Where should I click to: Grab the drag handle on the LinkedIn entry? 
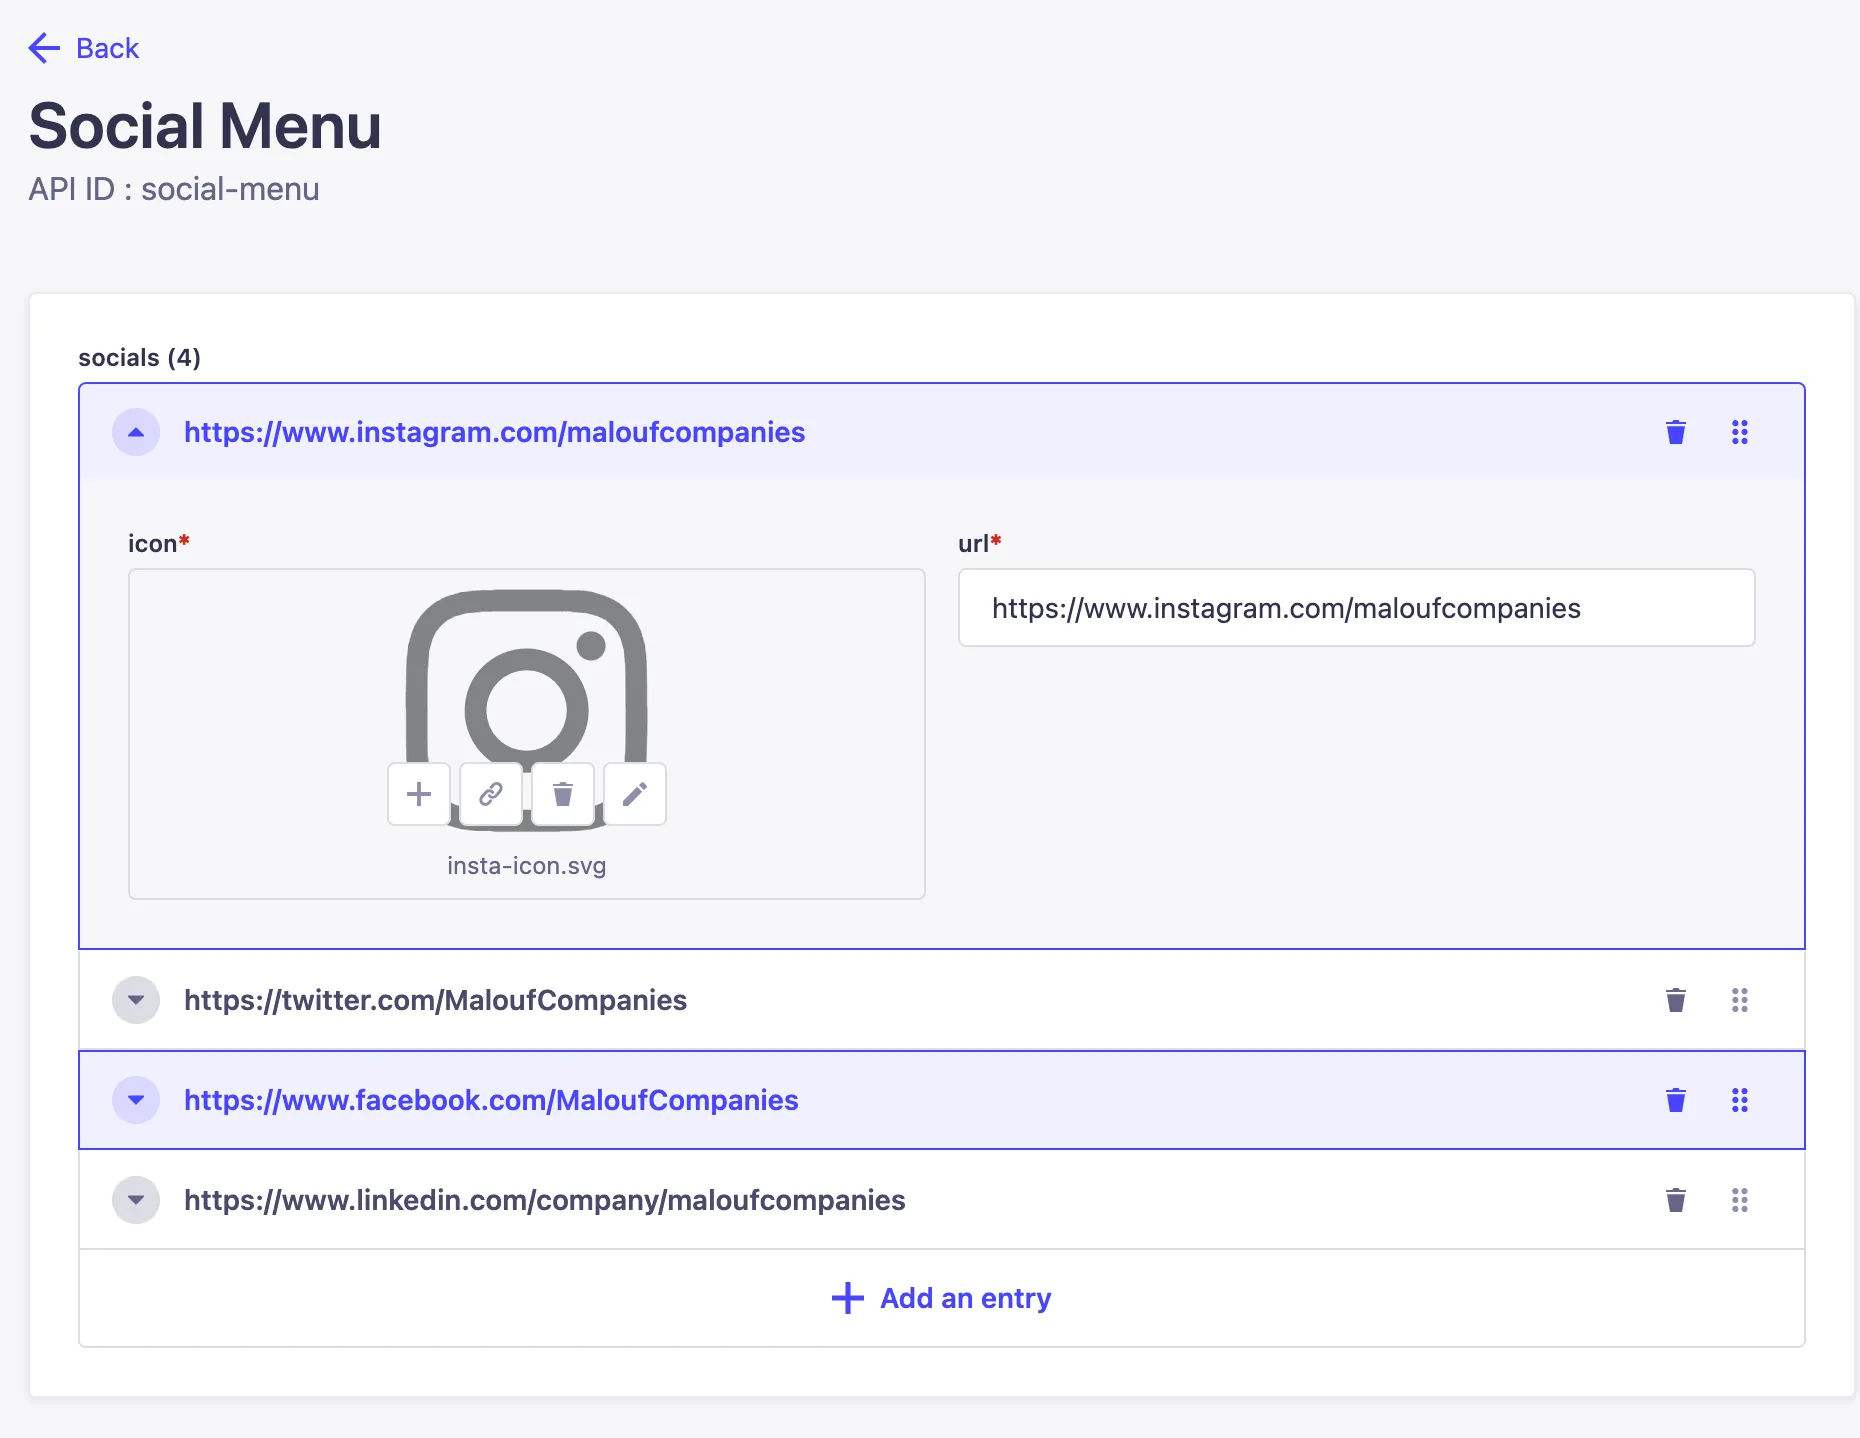(x=1740, y=1200)
